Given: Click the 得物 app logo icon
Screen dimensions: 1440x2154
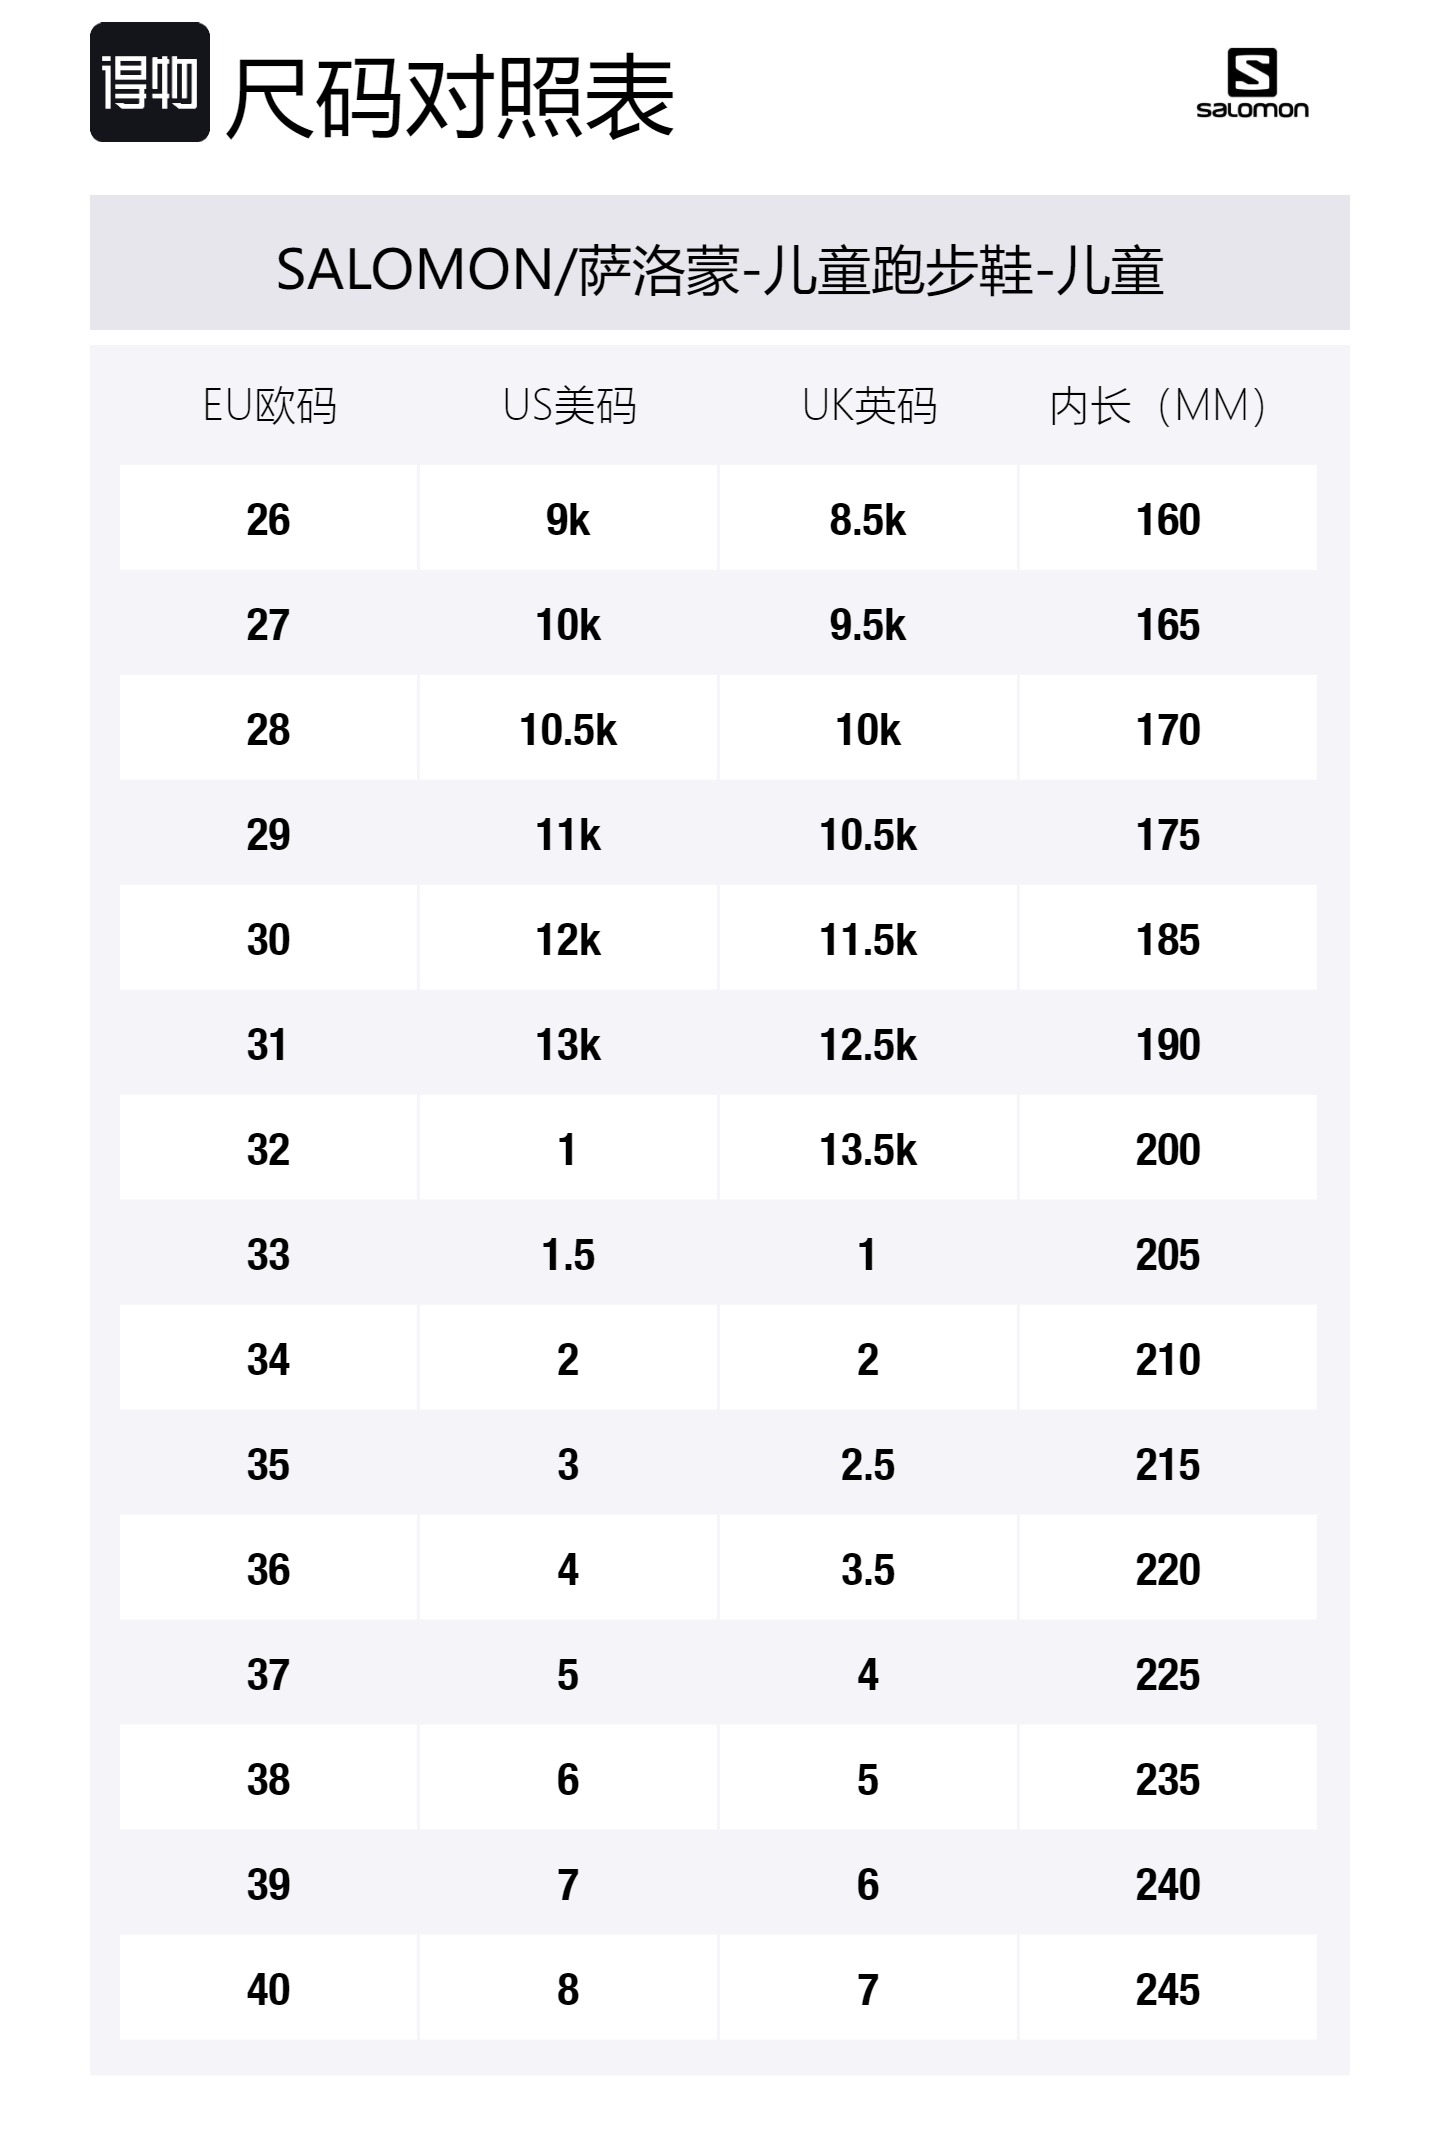Looking at the screenshot, I should 150,82.
